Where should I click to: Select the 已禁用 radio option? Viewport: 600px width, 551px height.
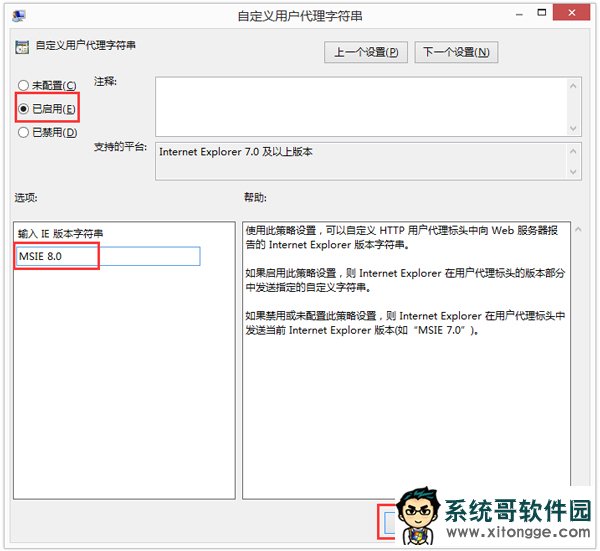pyautogui.click(x=23, y=131)
